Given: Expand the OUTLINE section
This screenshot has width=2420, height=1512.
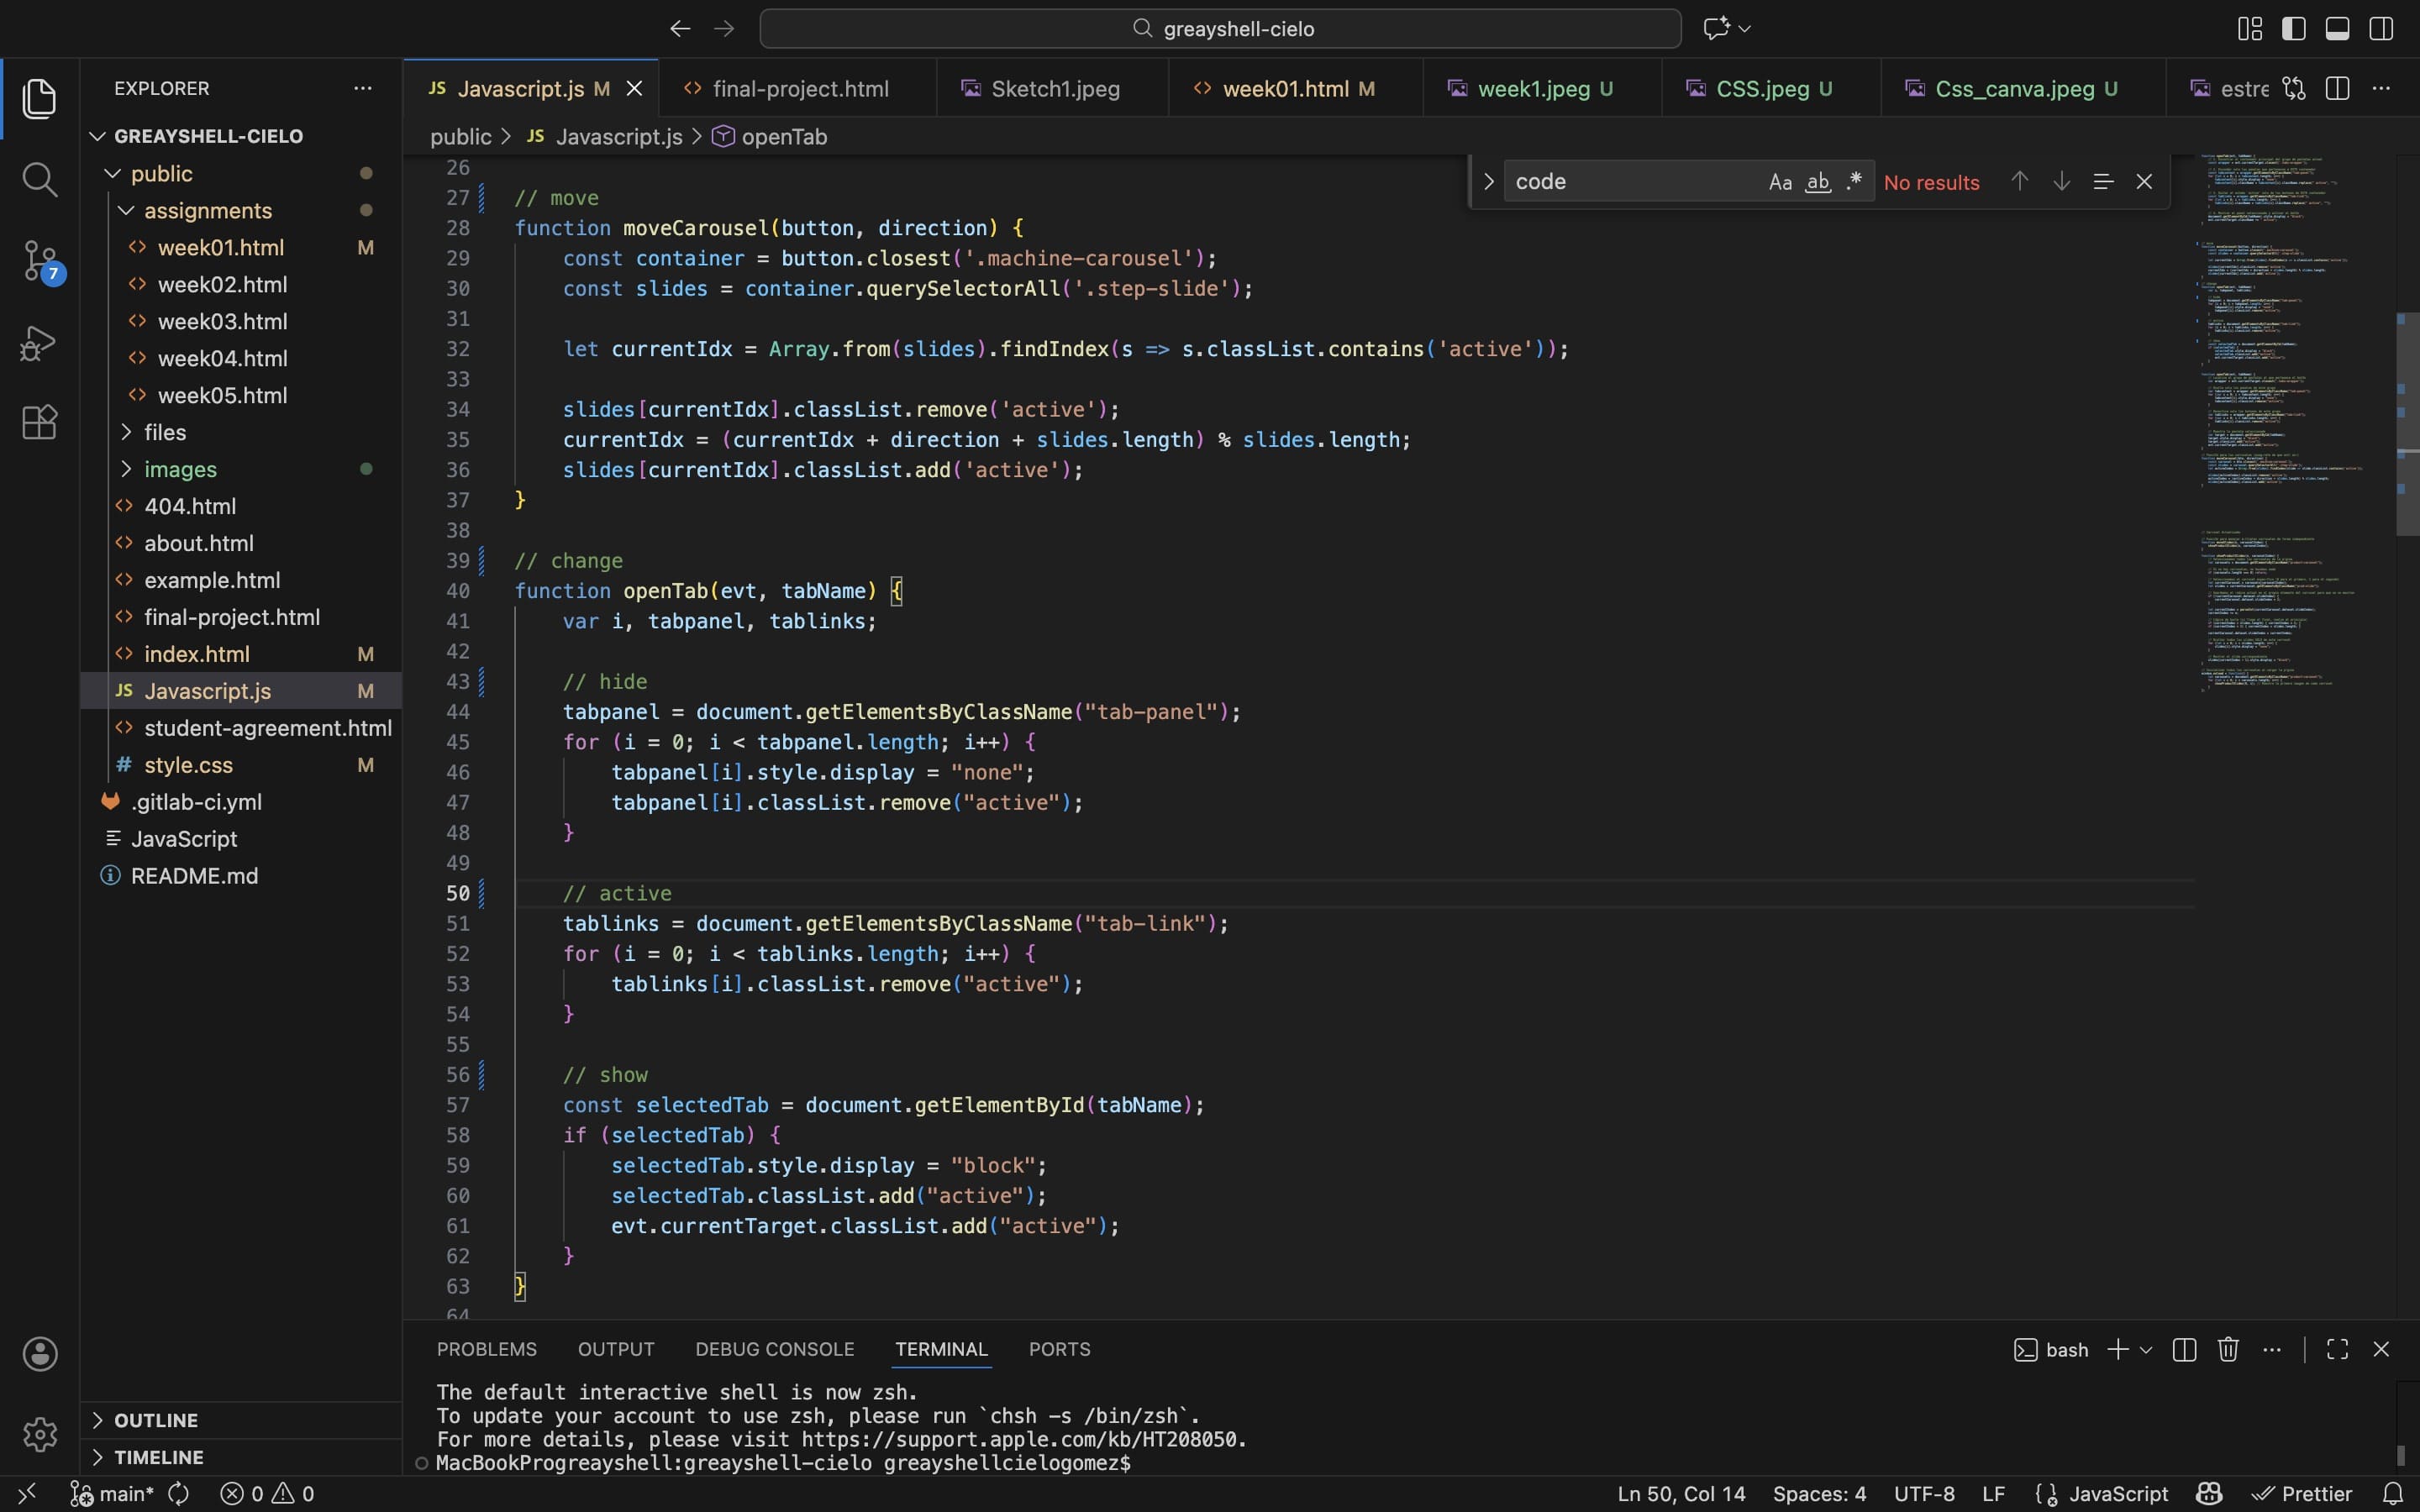Looking at the screenshot, I should [x=155, y=1420].
